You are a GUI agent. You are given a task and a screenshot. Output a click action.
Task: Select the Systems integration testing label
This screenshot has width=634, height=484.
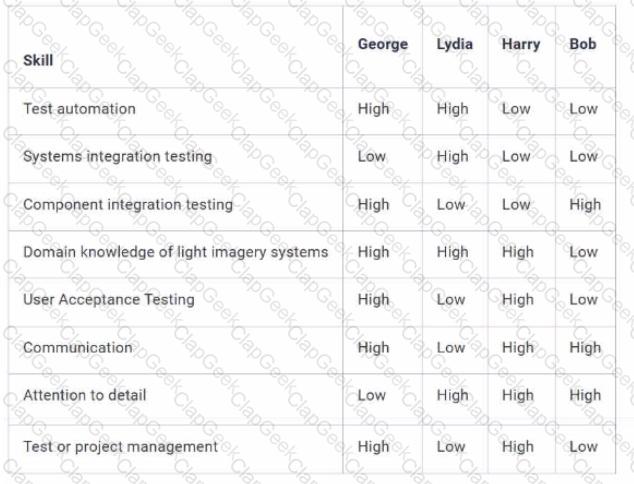coord(117,157)
